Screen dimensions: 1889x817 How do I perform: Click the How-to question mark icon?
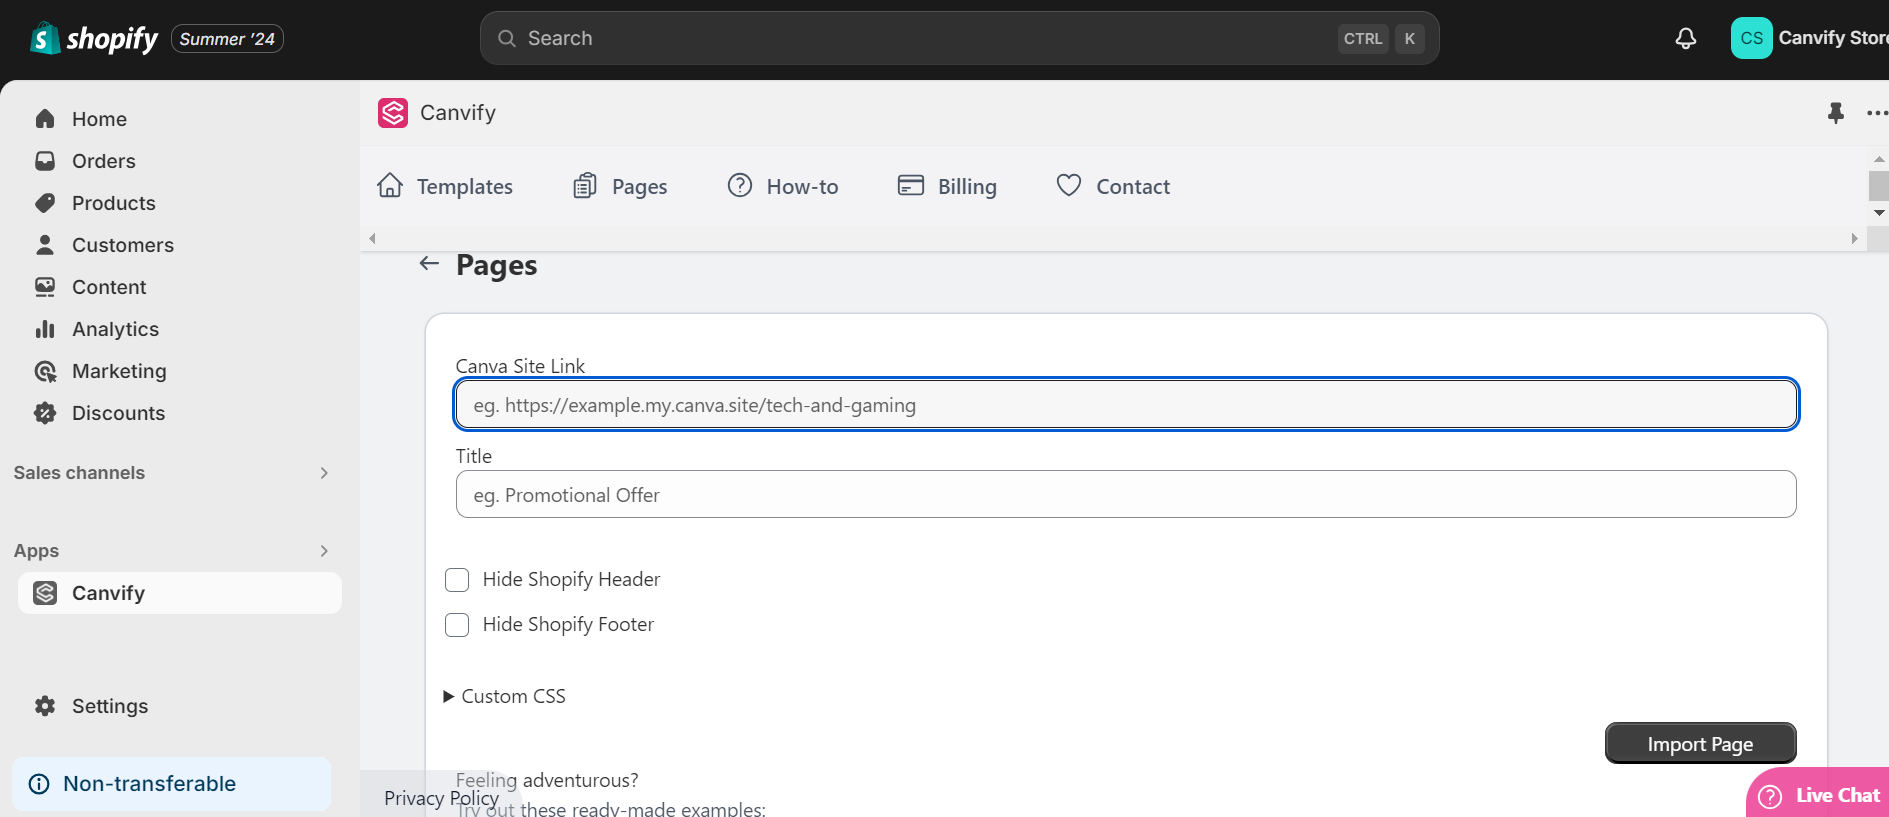pos(740,185)
